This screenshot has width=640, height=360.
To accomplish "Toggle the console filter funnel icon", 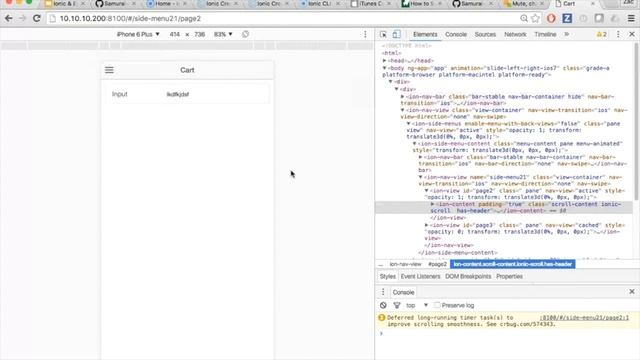I will [x=397, y=305].
